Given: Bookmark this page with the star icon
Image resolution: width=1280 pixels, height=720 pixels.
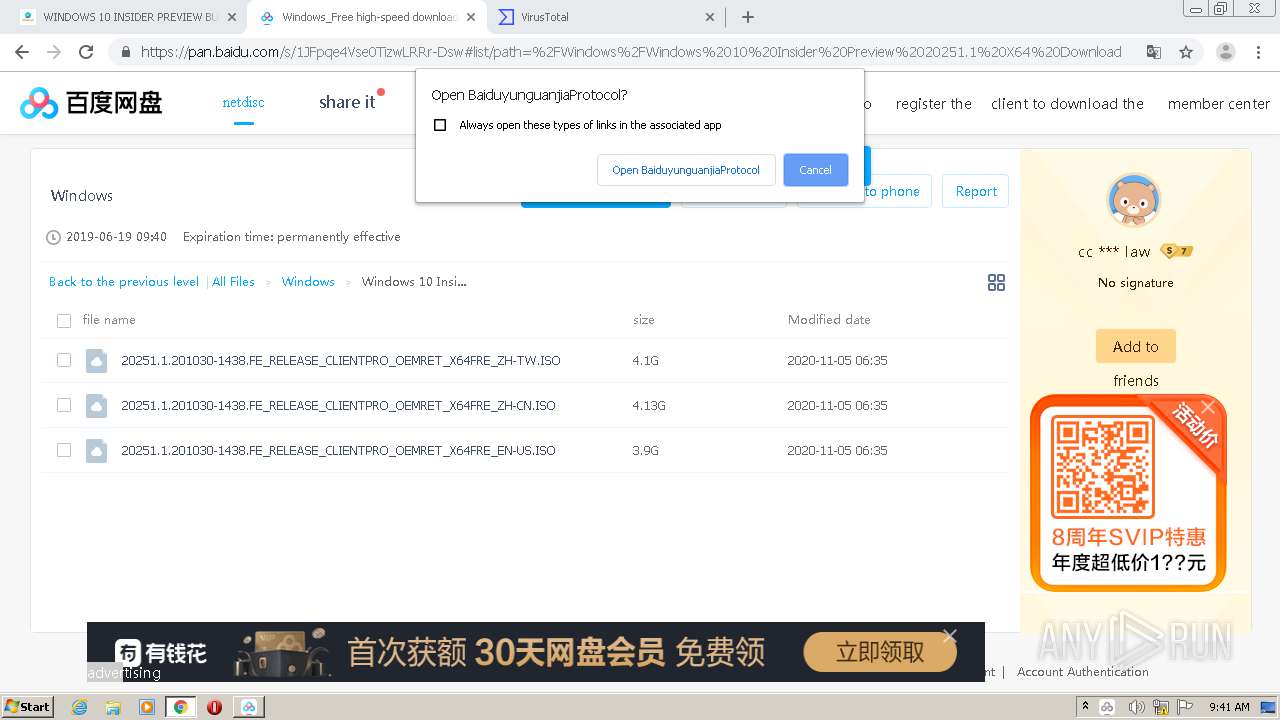Looking at the screenshot, I should click(x=1186, y=52).
